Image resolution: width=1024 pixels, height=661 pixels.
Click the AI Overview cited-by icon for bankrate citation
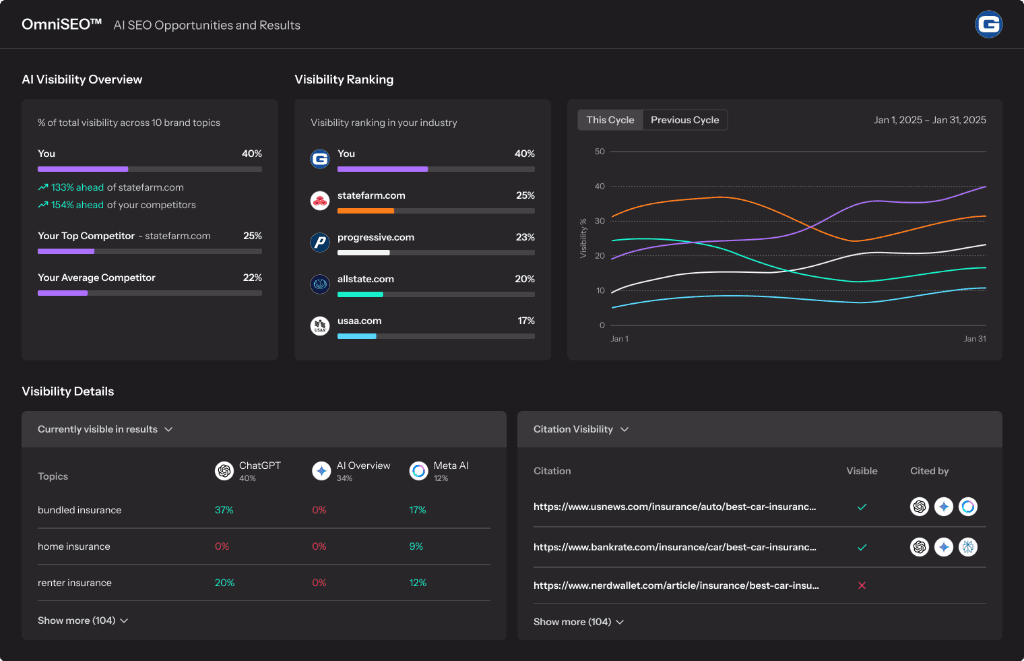pyautogui.click(x=943, y=547)
